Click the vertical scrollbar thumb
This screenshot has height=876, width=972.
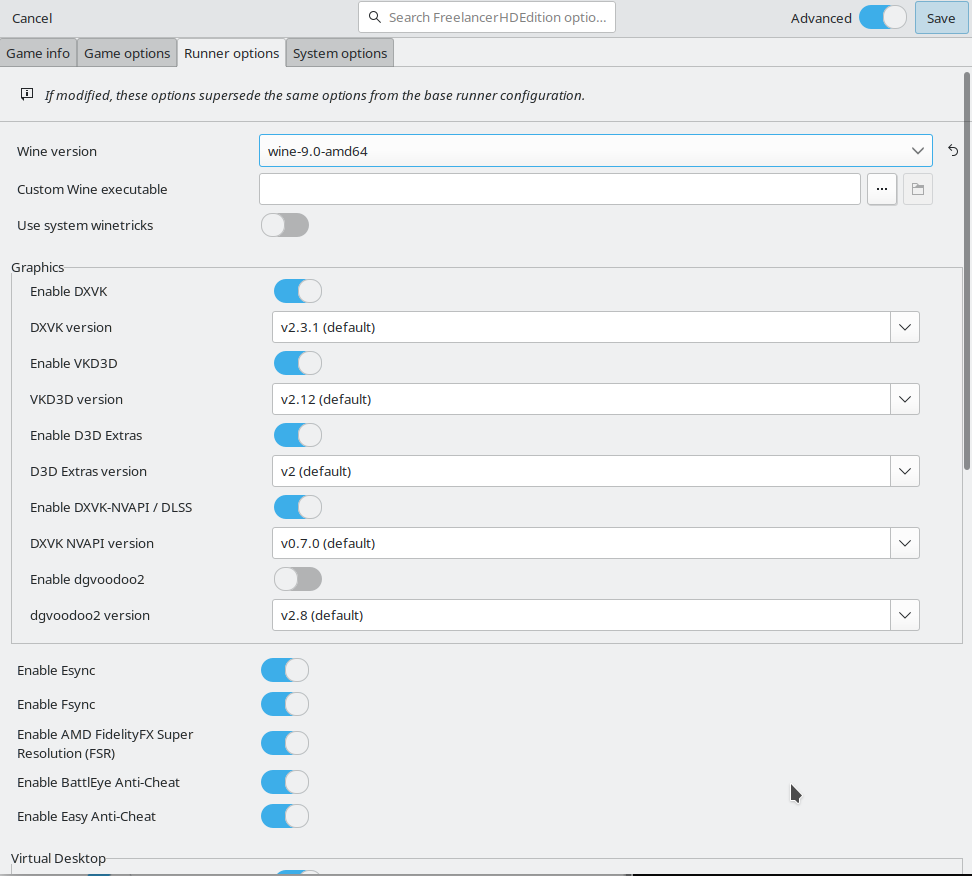966,271
